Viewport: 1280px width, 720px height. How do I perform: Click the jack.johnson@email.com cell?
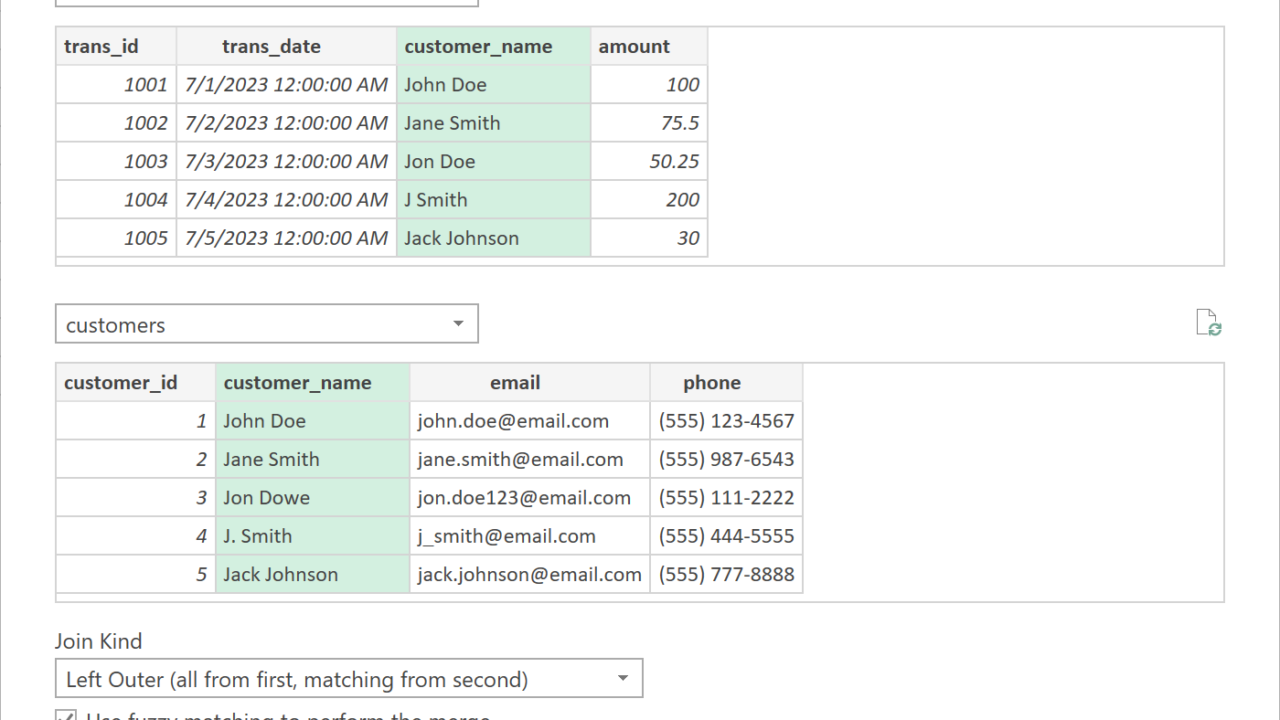(529, 574)
